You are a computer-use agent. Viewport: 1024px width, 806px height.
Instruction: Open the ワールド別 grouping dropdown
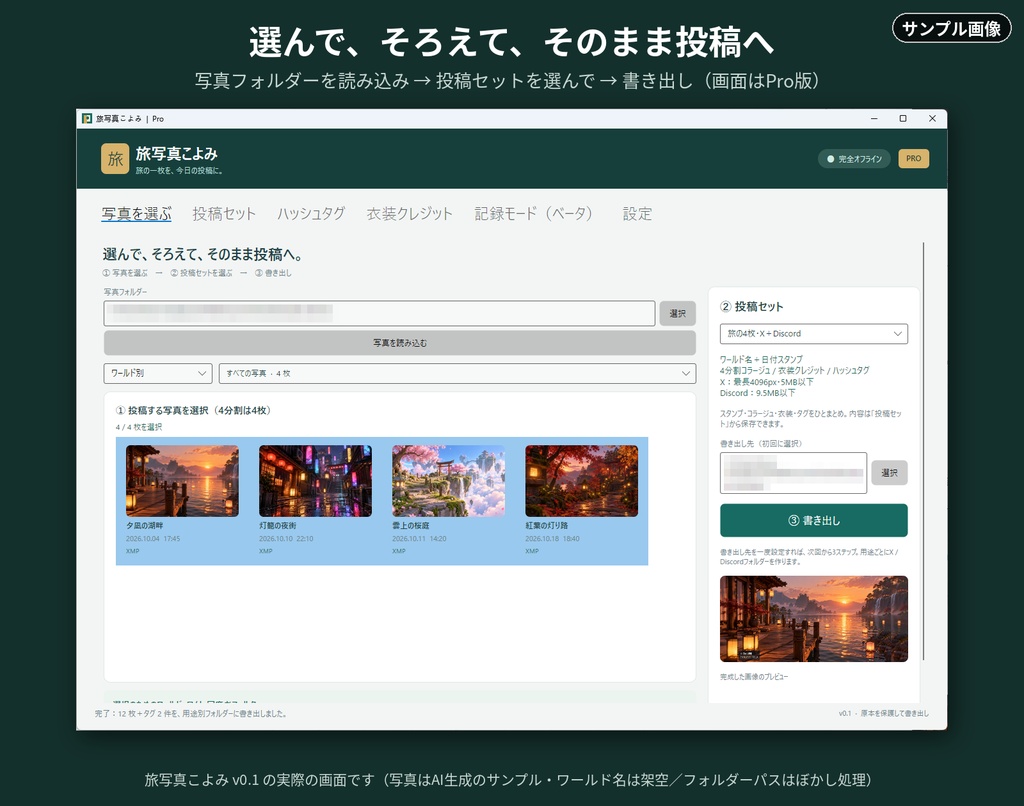click(x=158, y=373)
